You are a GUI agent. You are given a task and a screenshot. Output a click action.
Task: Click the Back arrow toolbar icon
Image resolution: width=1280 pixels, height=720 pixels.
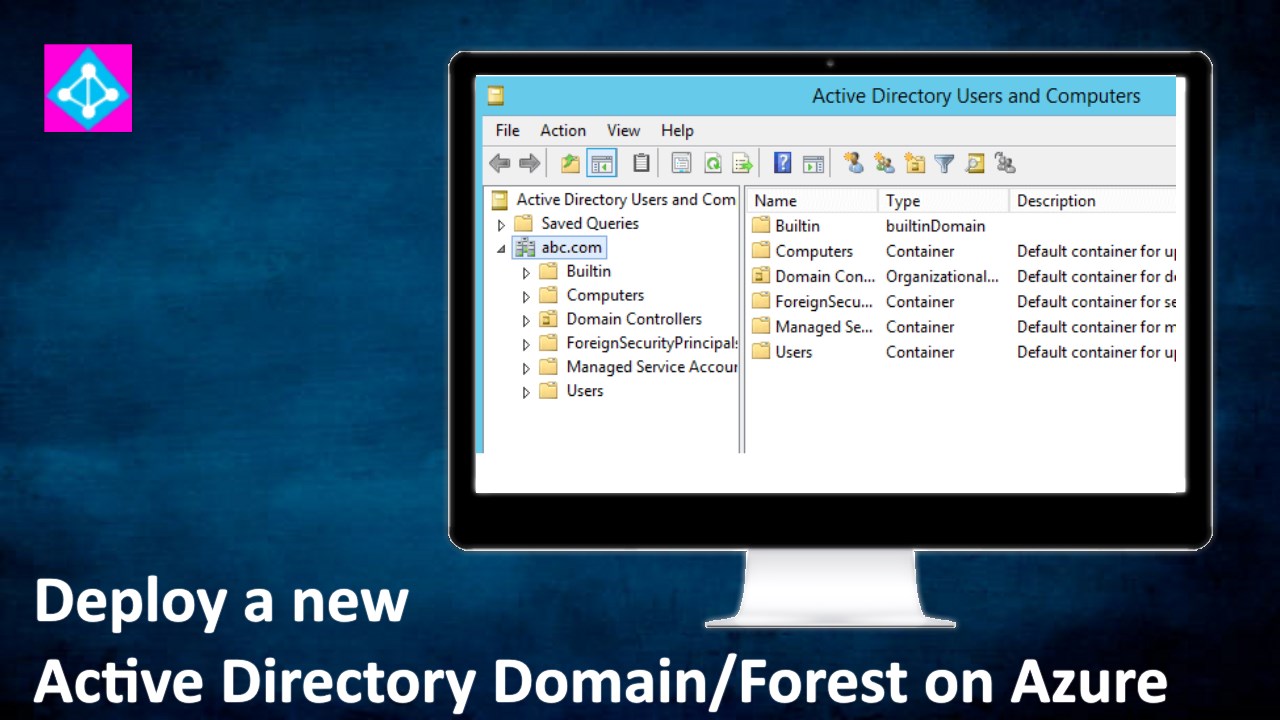tap(500, 164)
